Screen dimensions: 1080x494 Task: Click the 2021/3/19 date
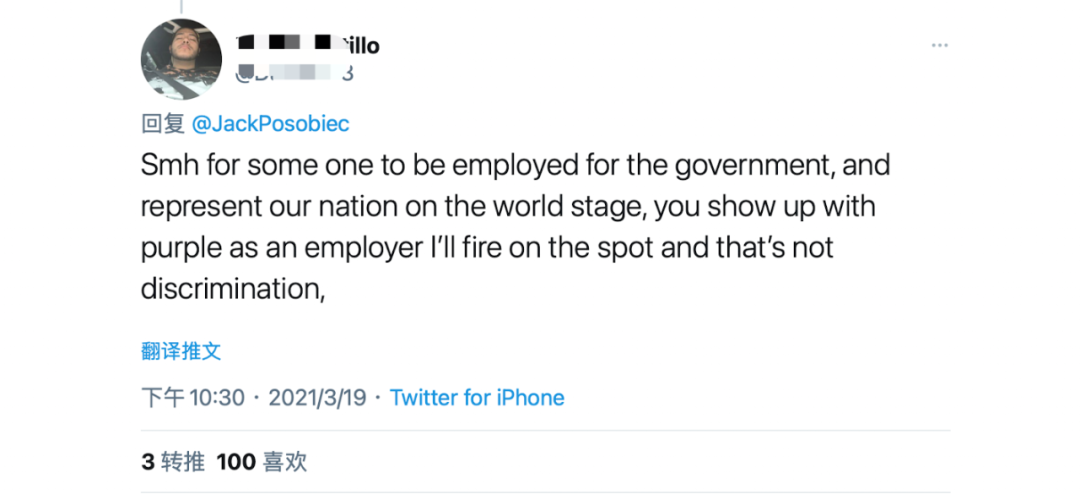tap(317, 398)
